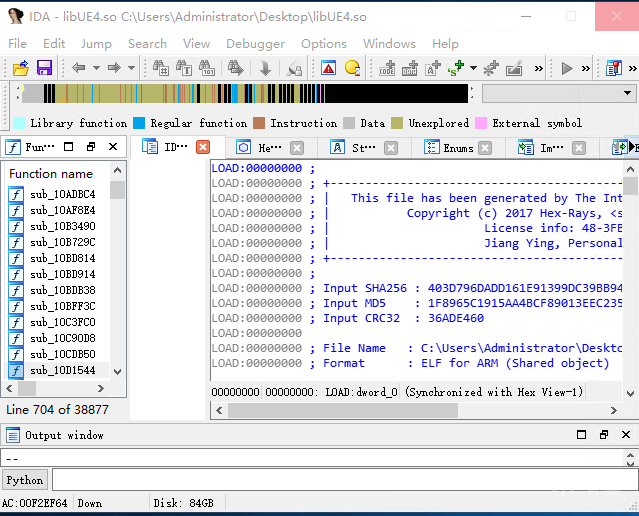The image size is (639, 516).
Task: Click the text search binoculars icon
Action: pyautogui.click(x=184, y=68)
